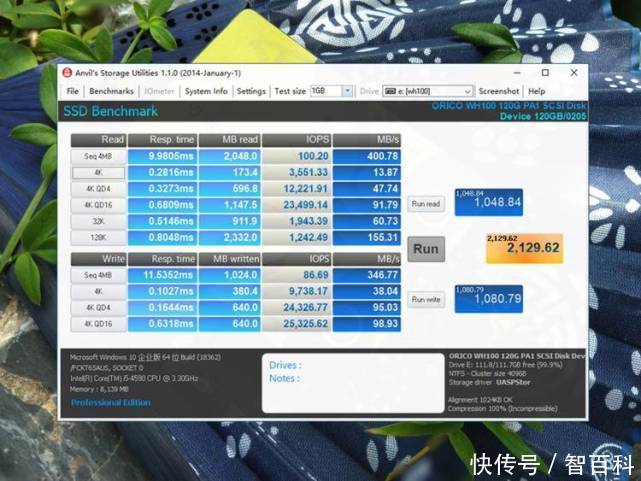This screenshot has width=641, height=481.
Task: Click the write 4K QD4 test button
Action: pyautogui.click(x=98, y=307)
